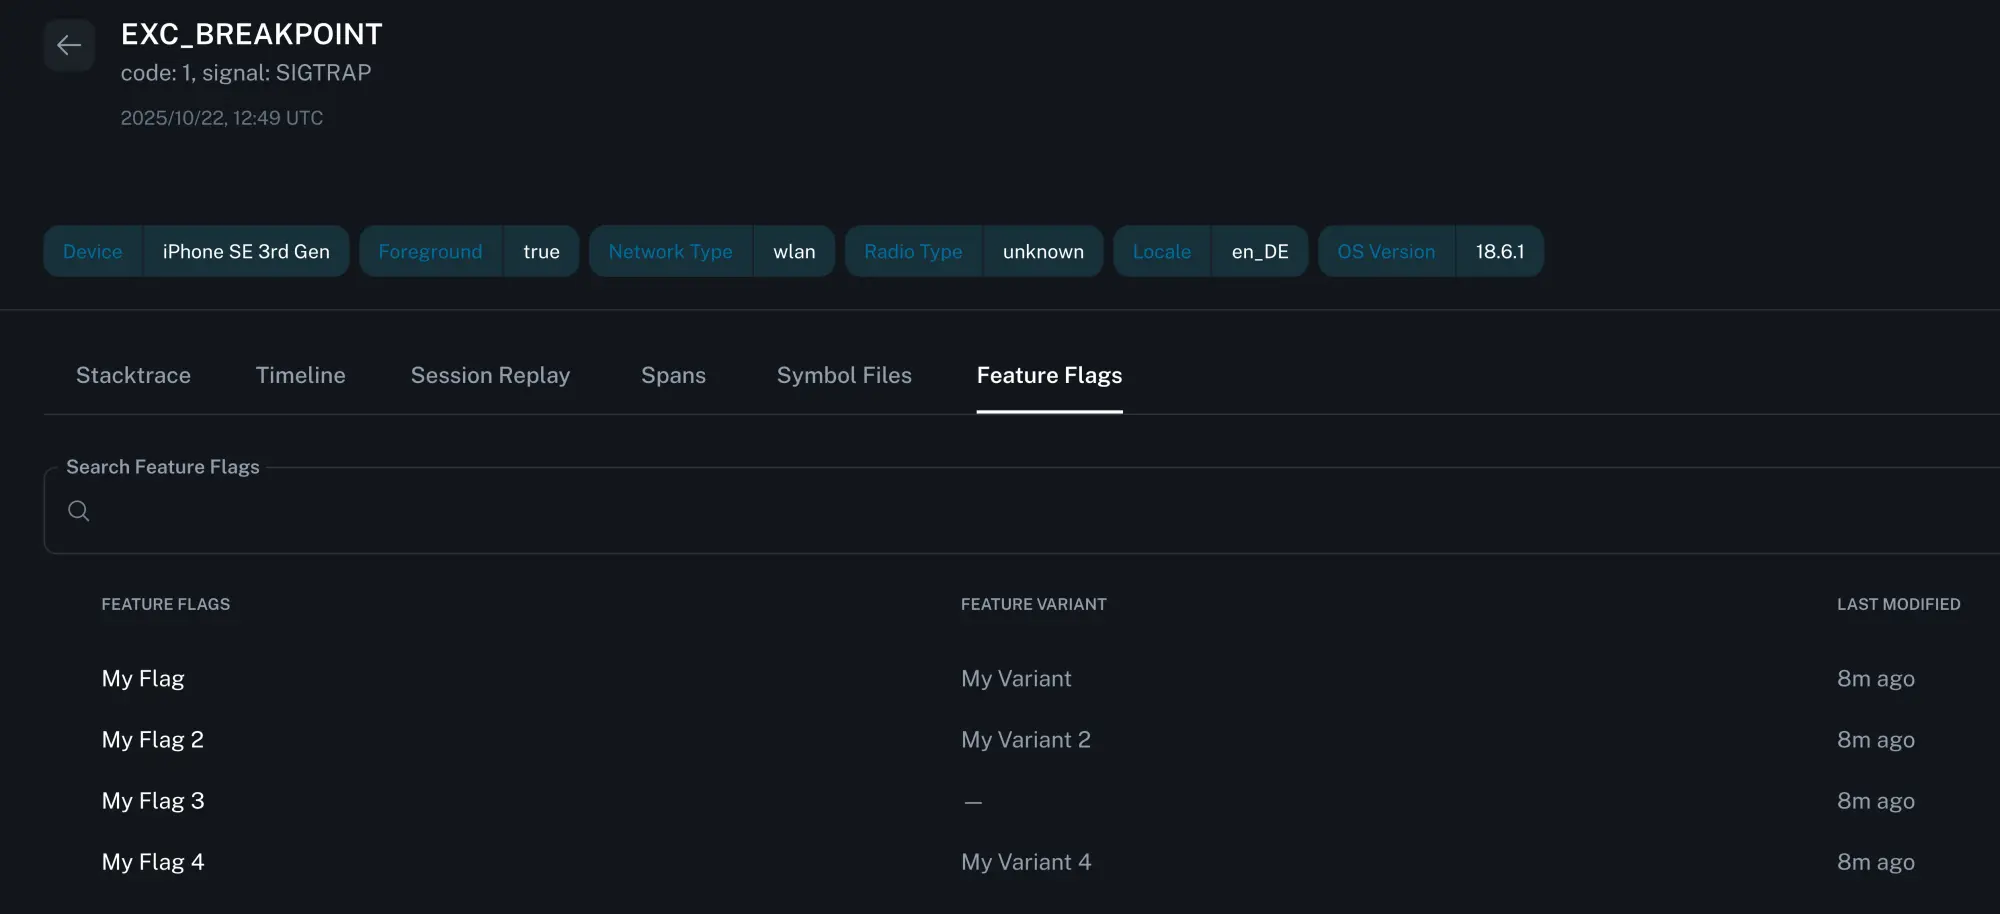This screenshot has width=2000, height=914.
Task: Click the EXC_BREAKPOINT crash title
Action: coord(252,33)
